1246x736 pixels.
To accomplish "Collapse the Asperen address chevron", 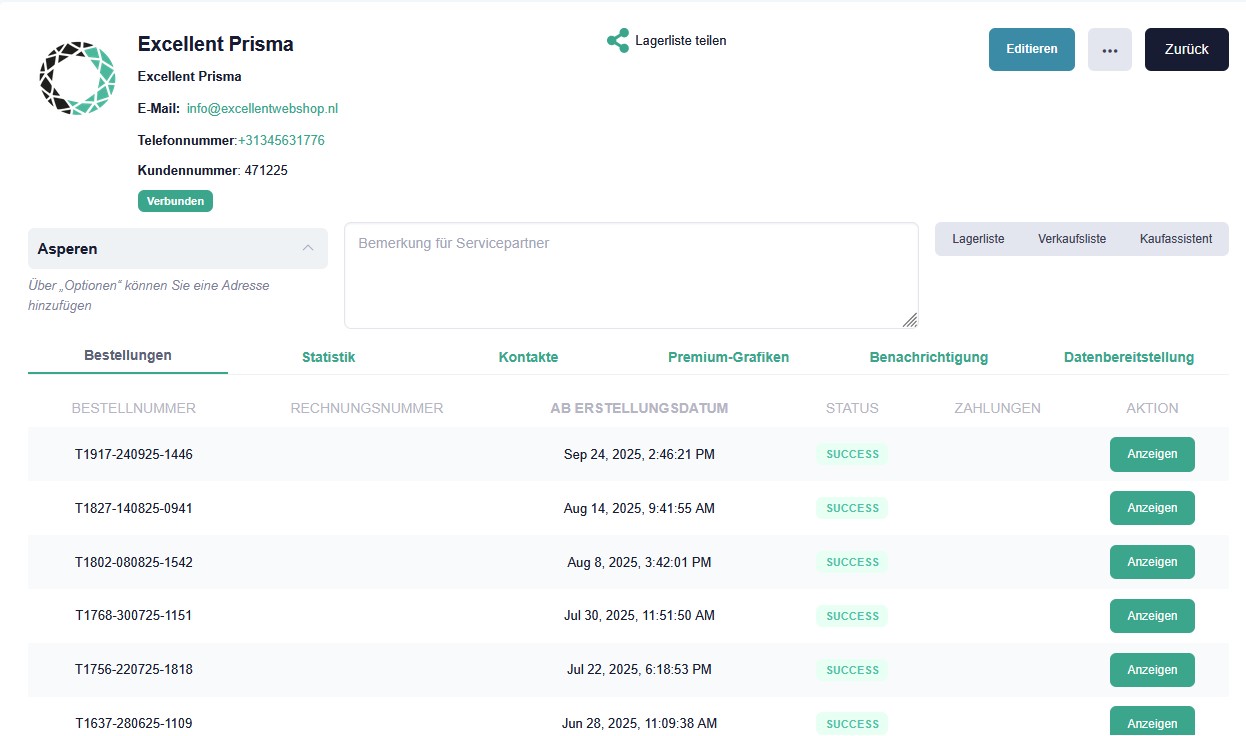I will click(308, 248).
